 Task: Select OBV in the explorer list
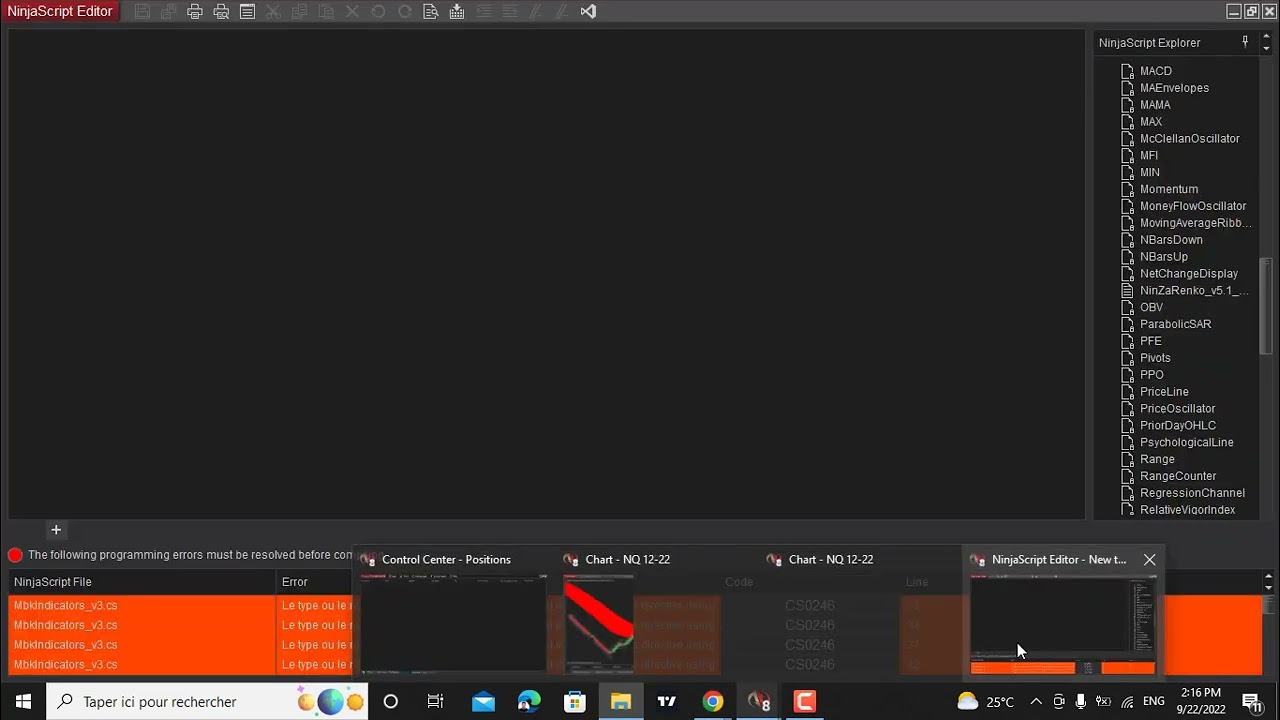coord(1151,308)
